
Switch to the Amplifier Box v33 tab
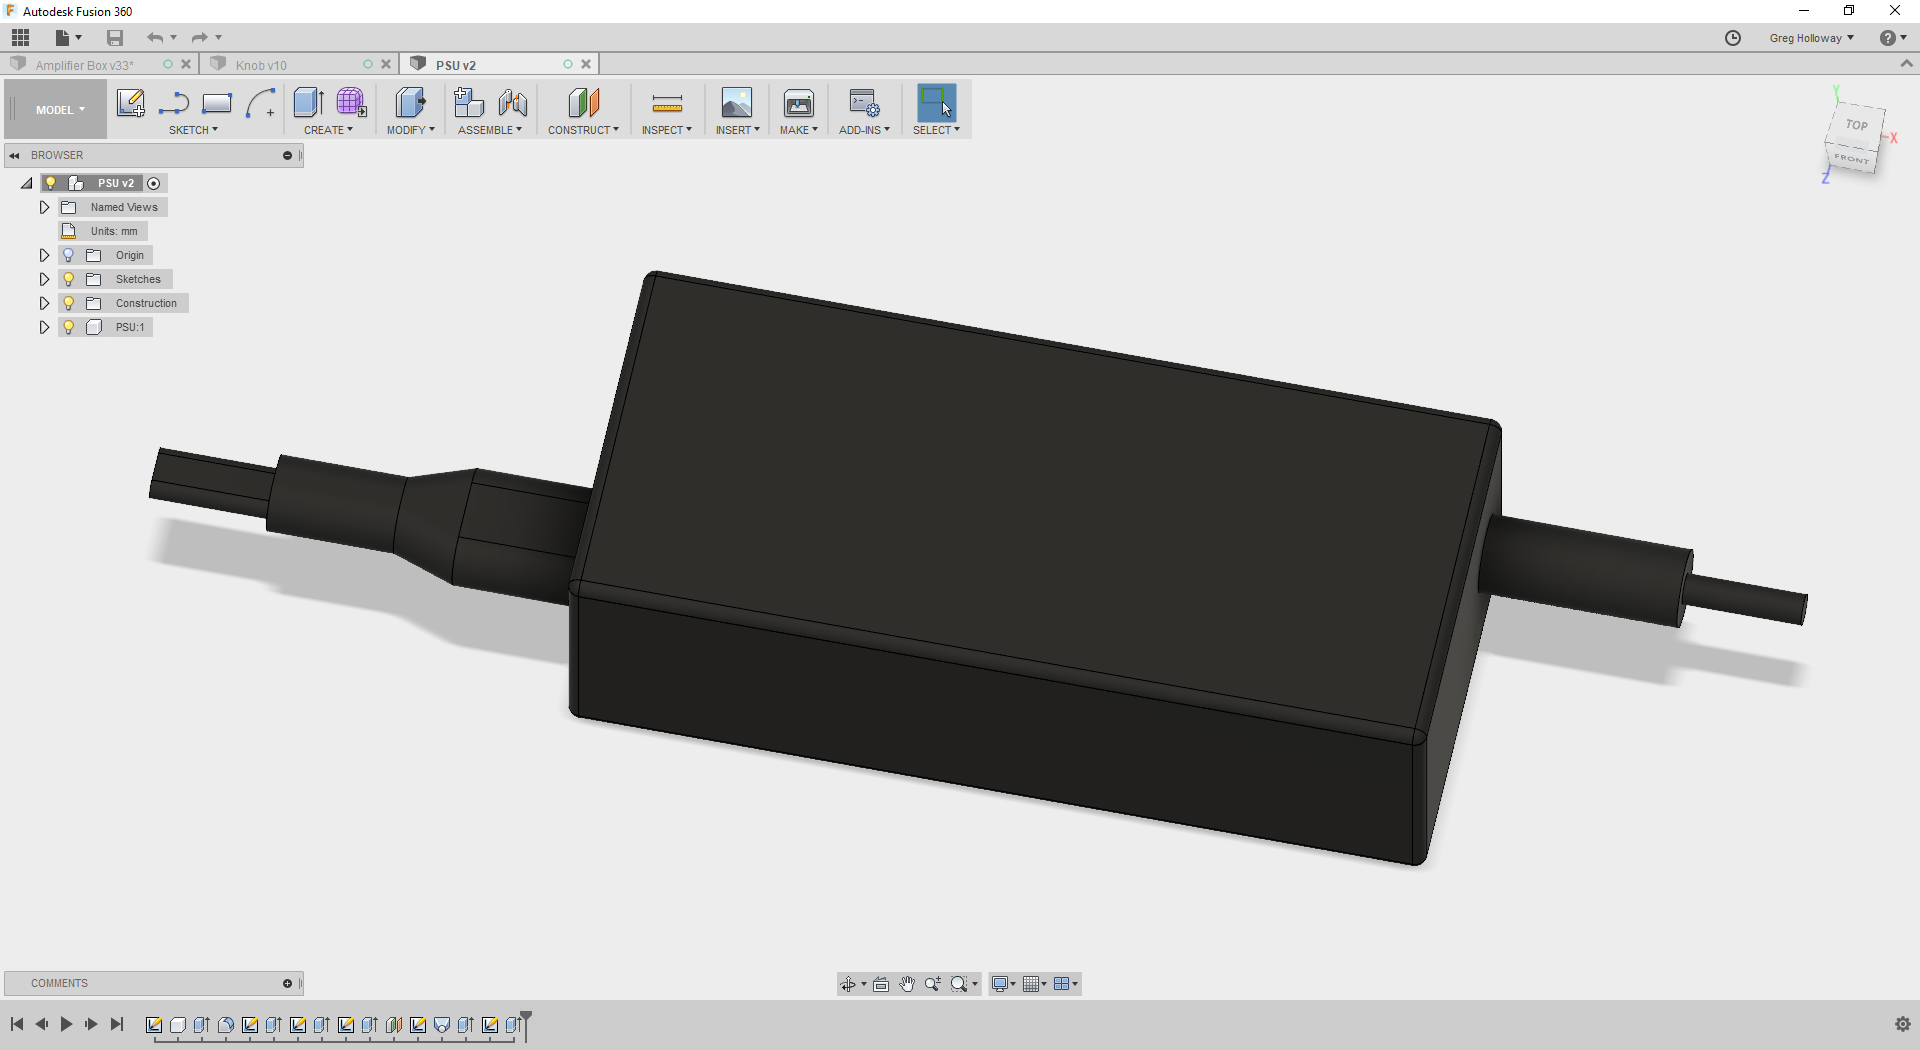[x=85, y=64]
